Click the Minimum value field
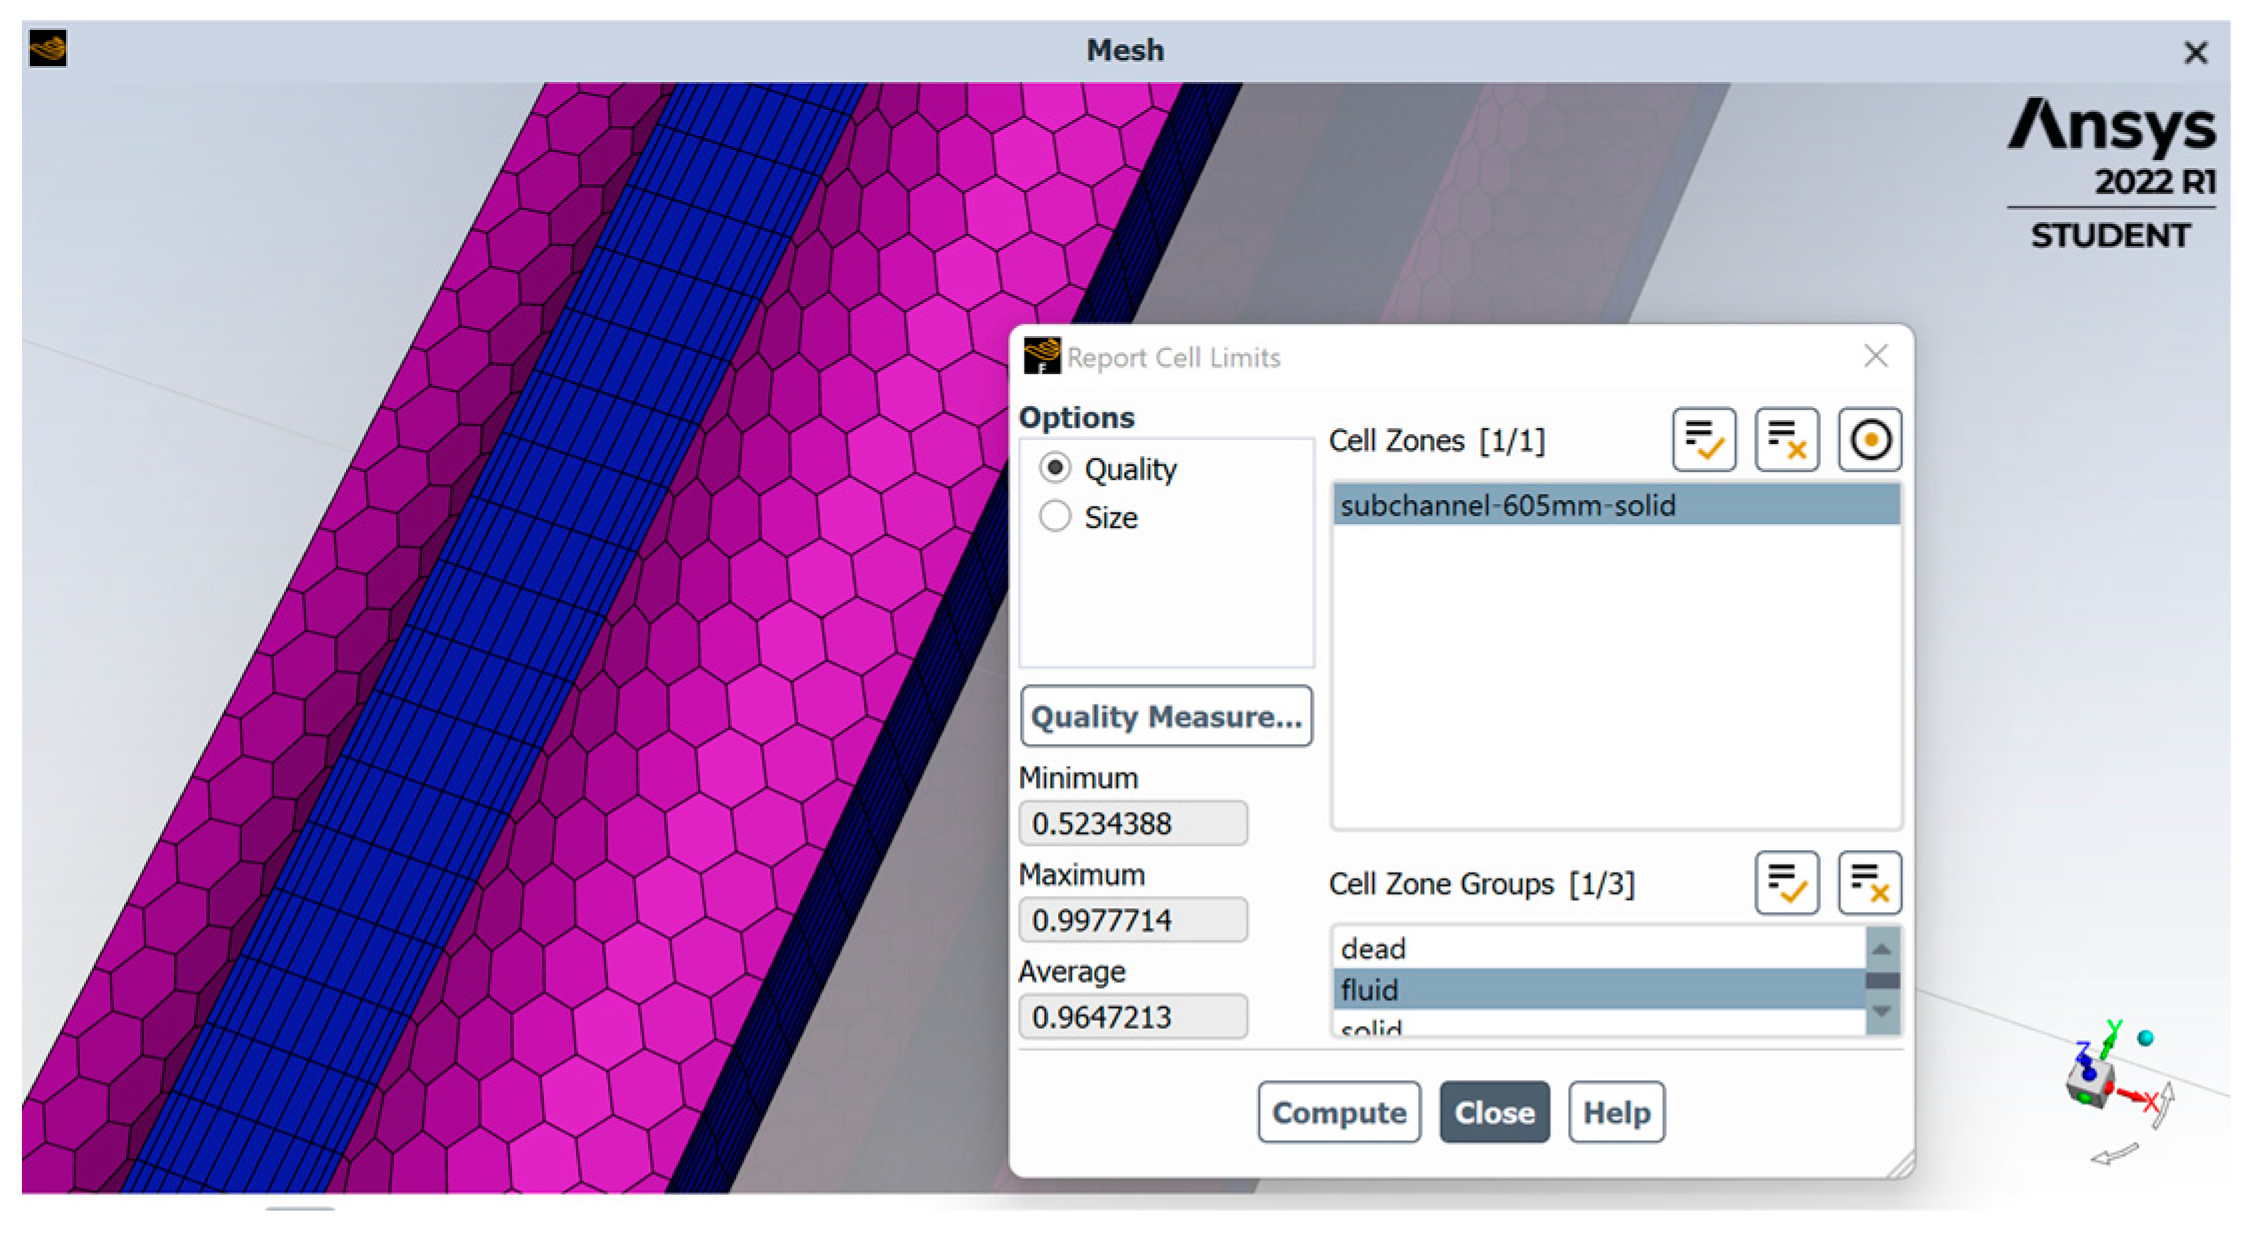Image resolution: width=2260 pixels, height=1236 pixels. tap(1133, 823)
